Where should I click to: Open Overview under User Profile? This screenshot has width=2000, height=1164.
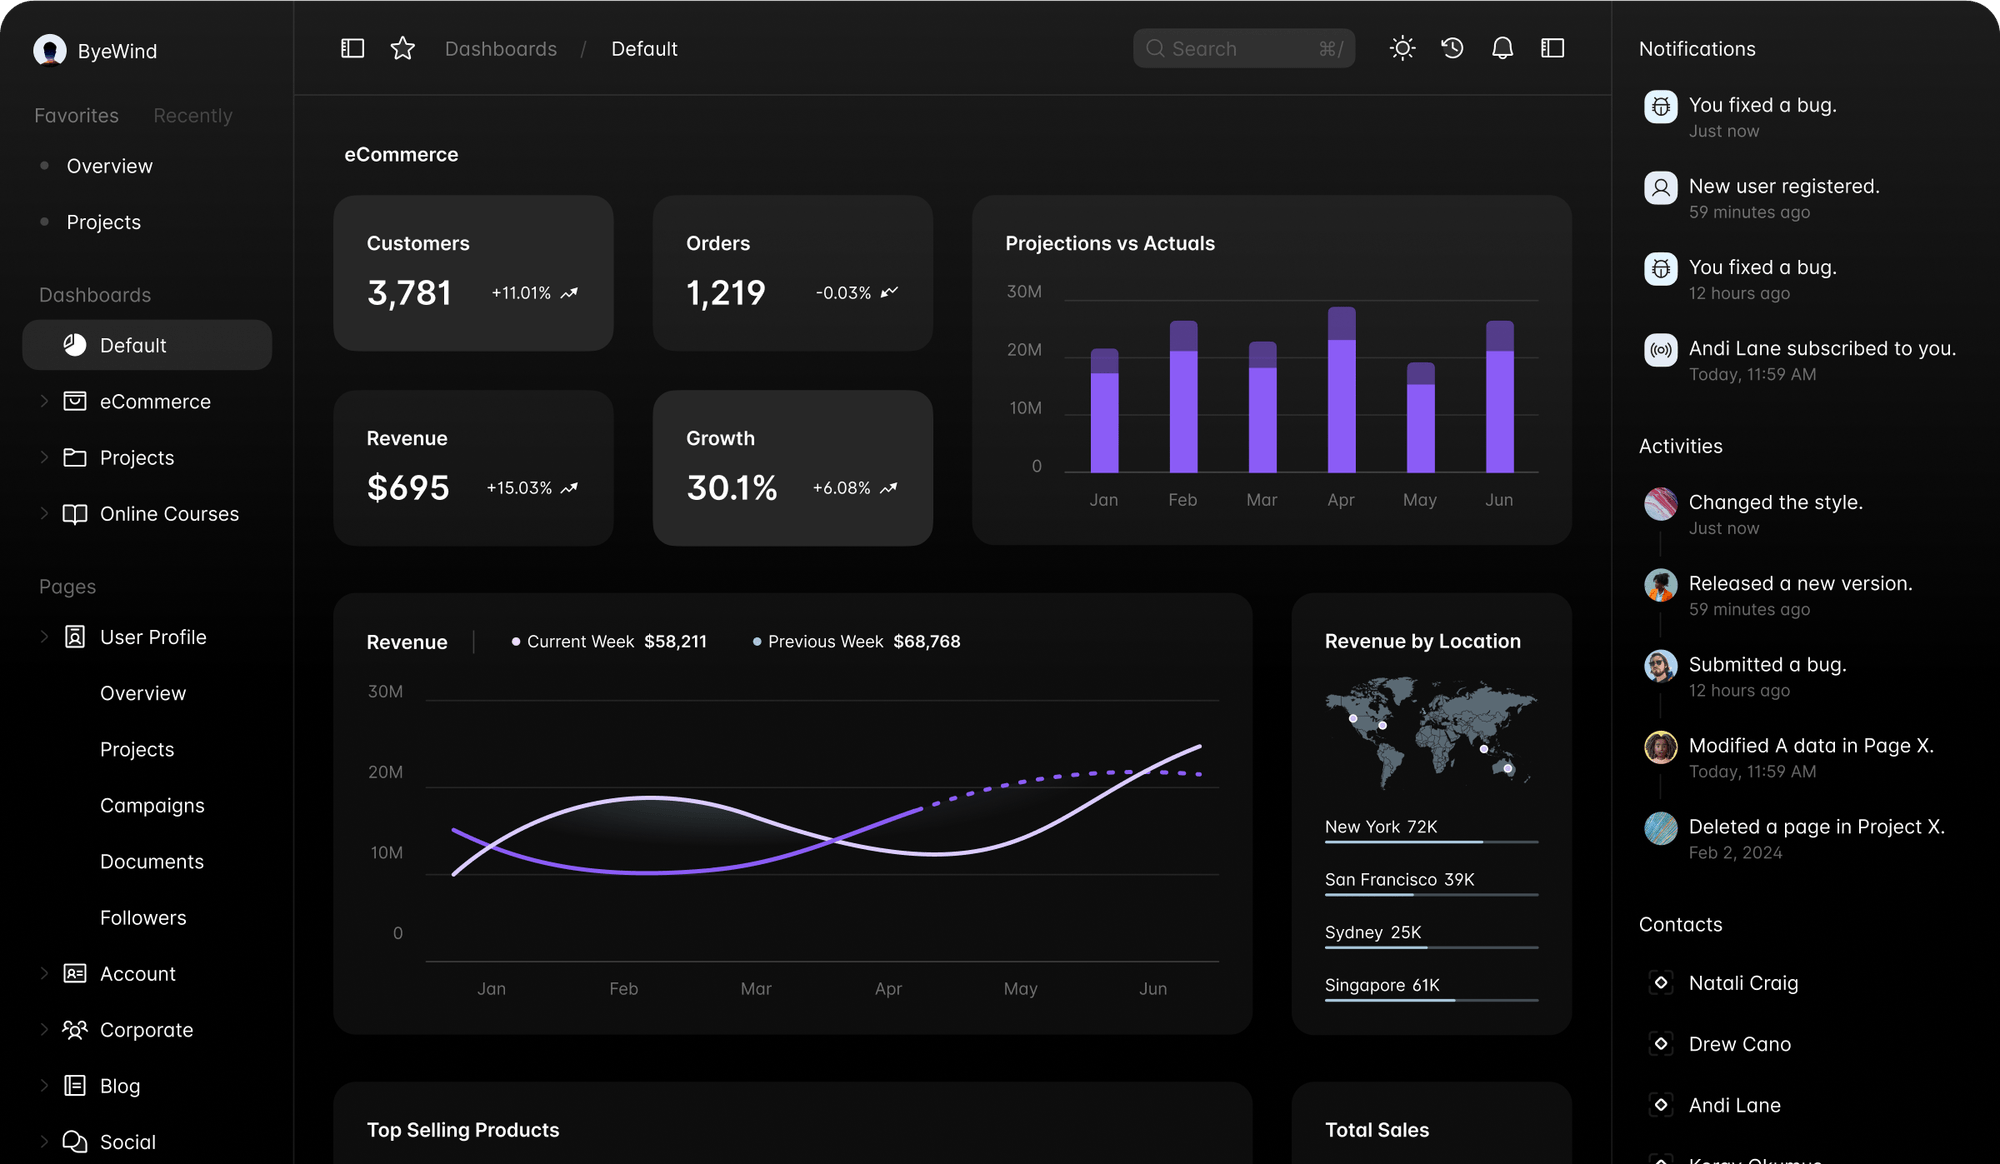coord(143,693)
